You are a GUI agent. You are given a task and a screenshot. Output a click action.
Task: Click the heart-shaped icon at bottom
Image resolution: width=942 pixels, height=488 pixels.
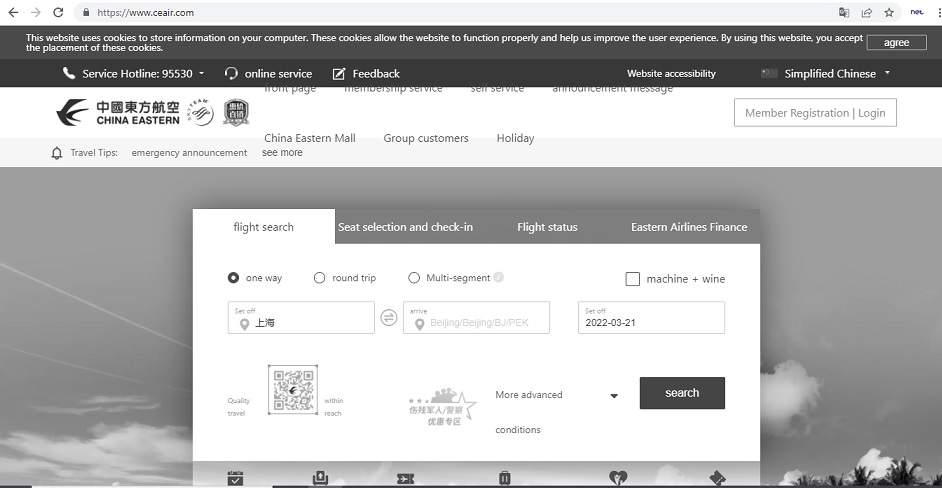point(618,478)
